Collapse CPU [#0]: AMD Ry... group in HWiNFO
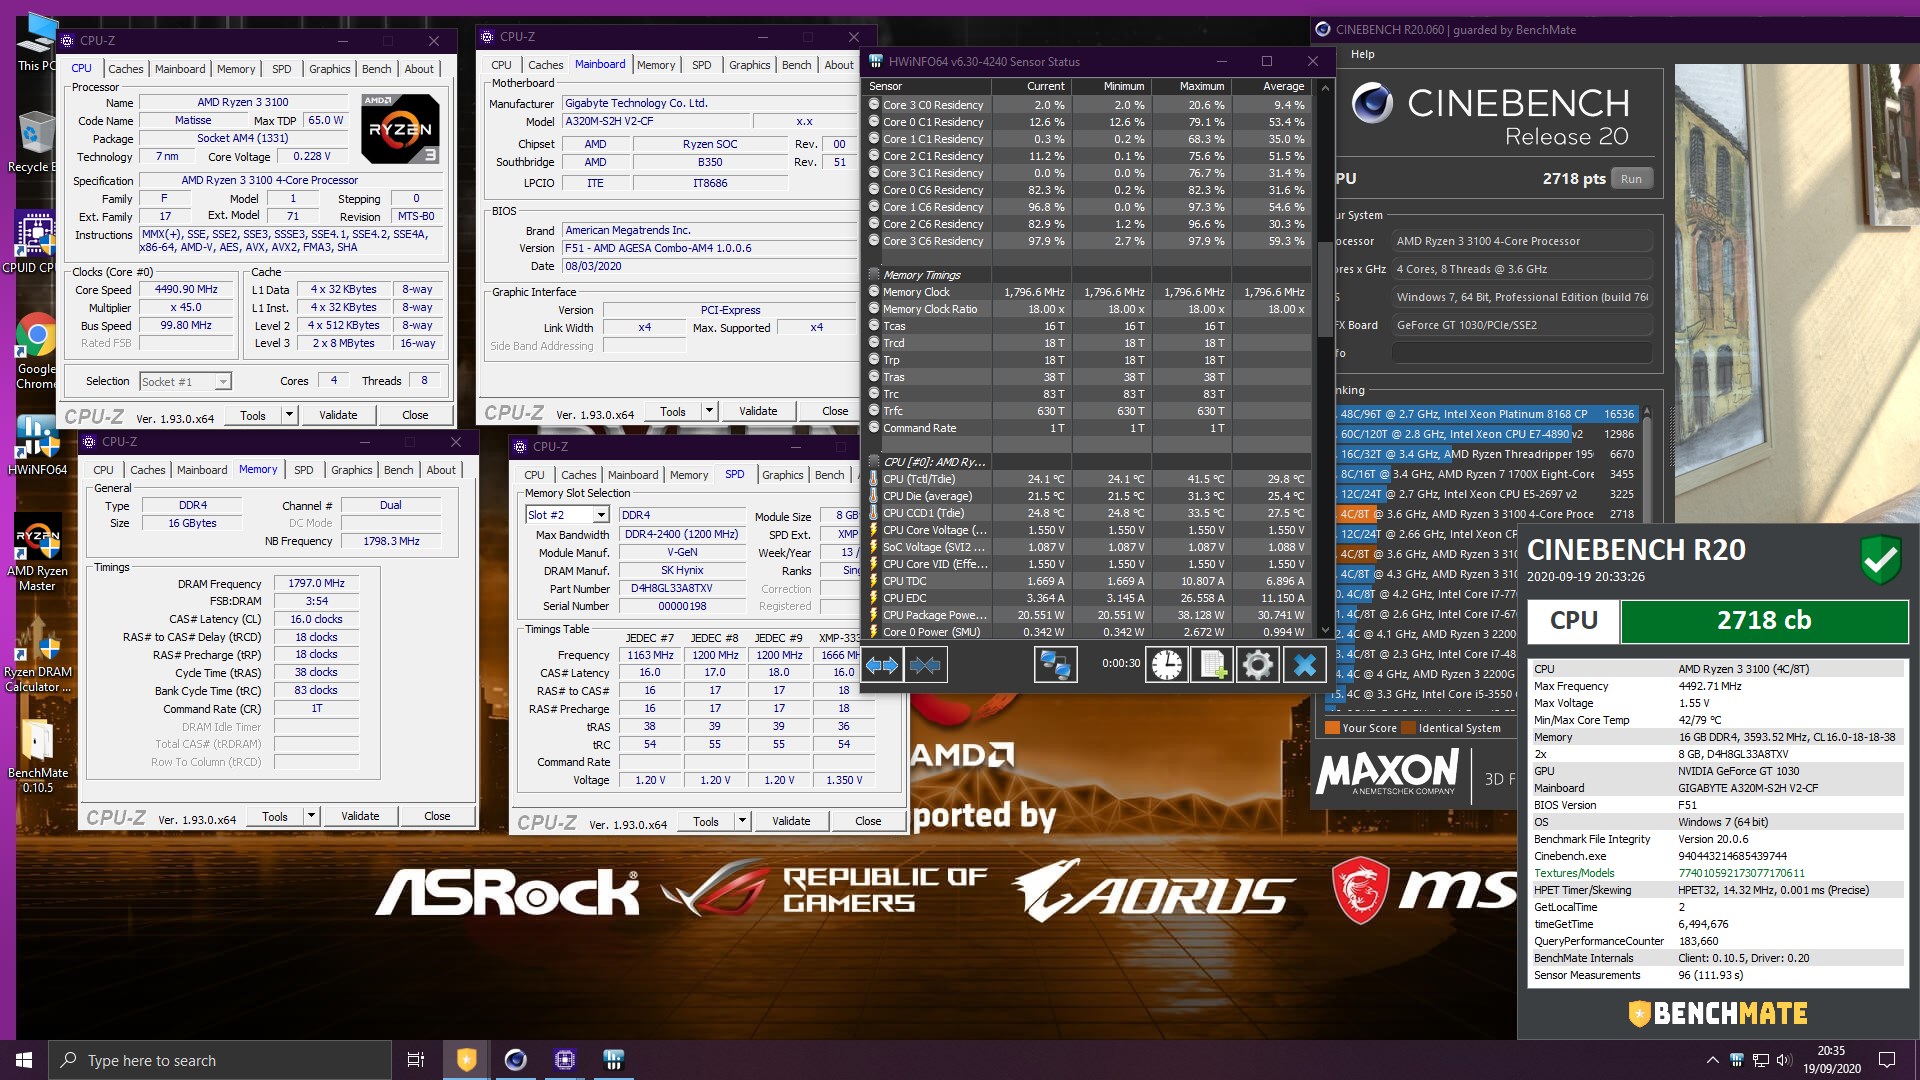The height and width of the screenshot is (1080, 1920). [875, 462]
